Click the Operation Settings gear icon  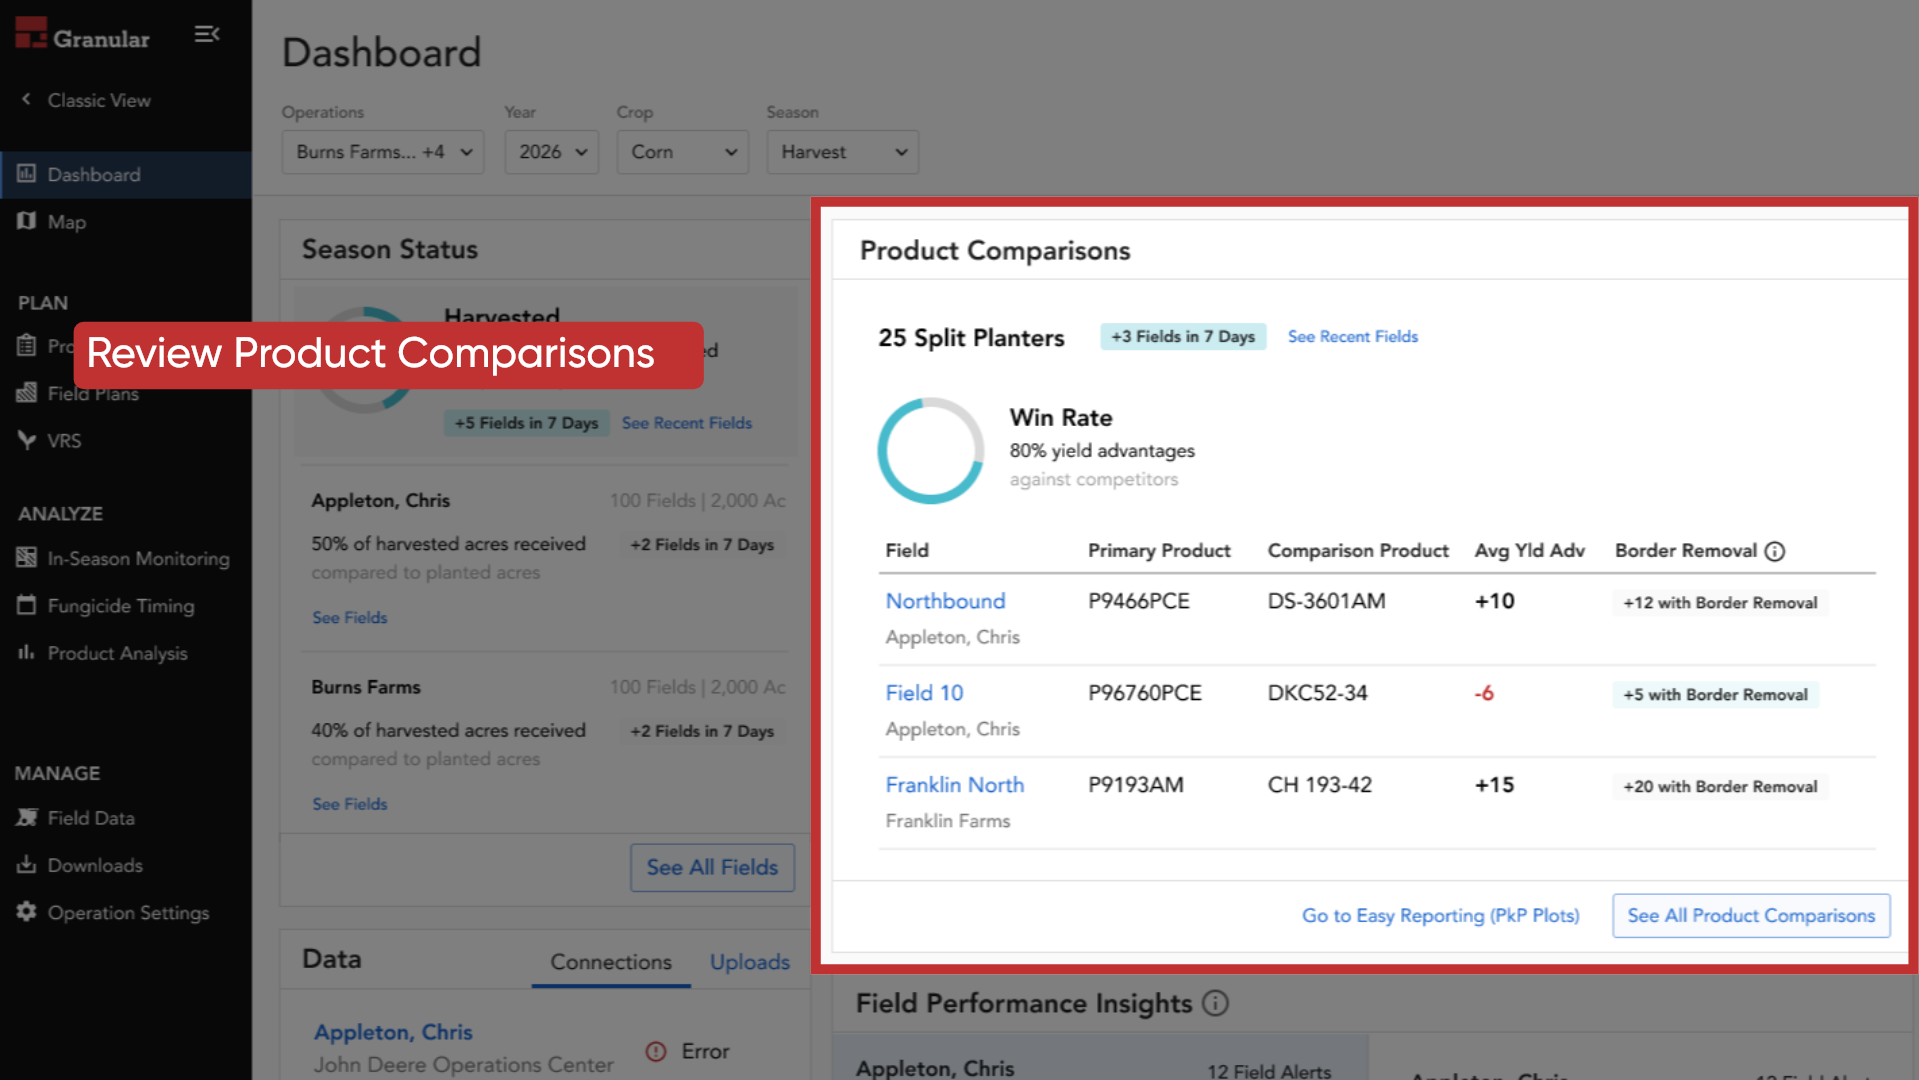click(27, 912)
